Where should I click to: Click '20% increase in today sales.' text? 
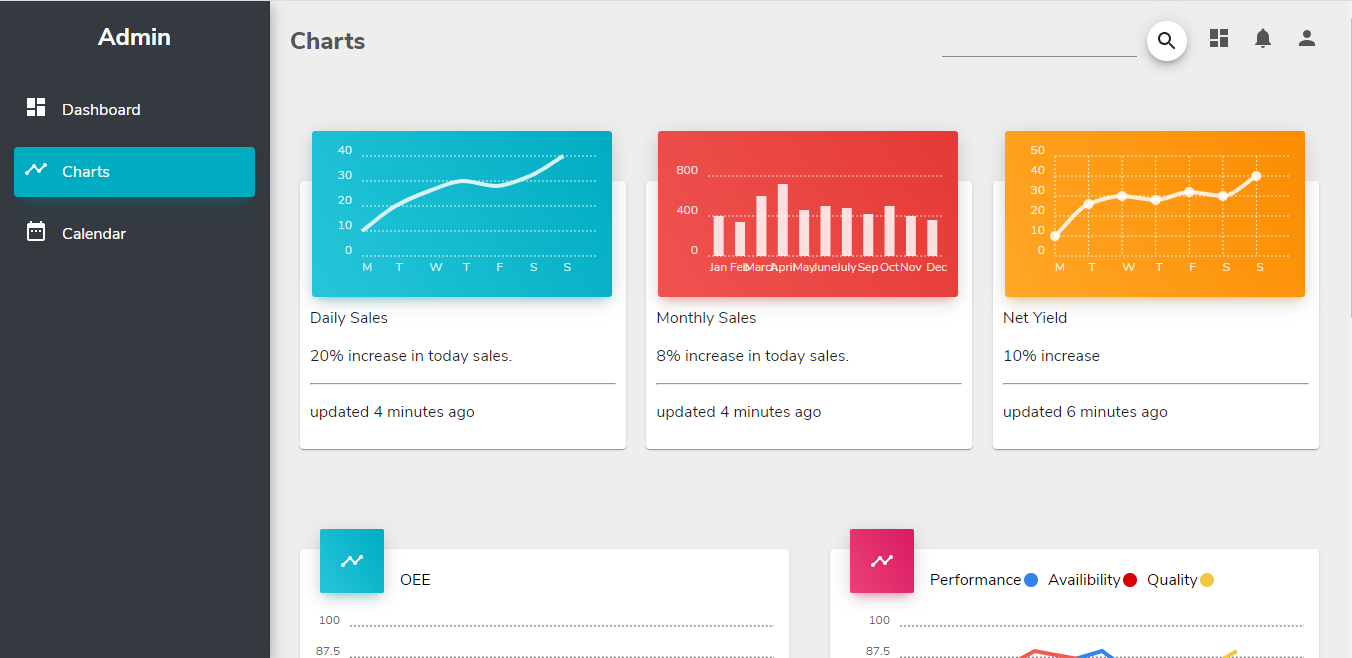coord(411,356)
